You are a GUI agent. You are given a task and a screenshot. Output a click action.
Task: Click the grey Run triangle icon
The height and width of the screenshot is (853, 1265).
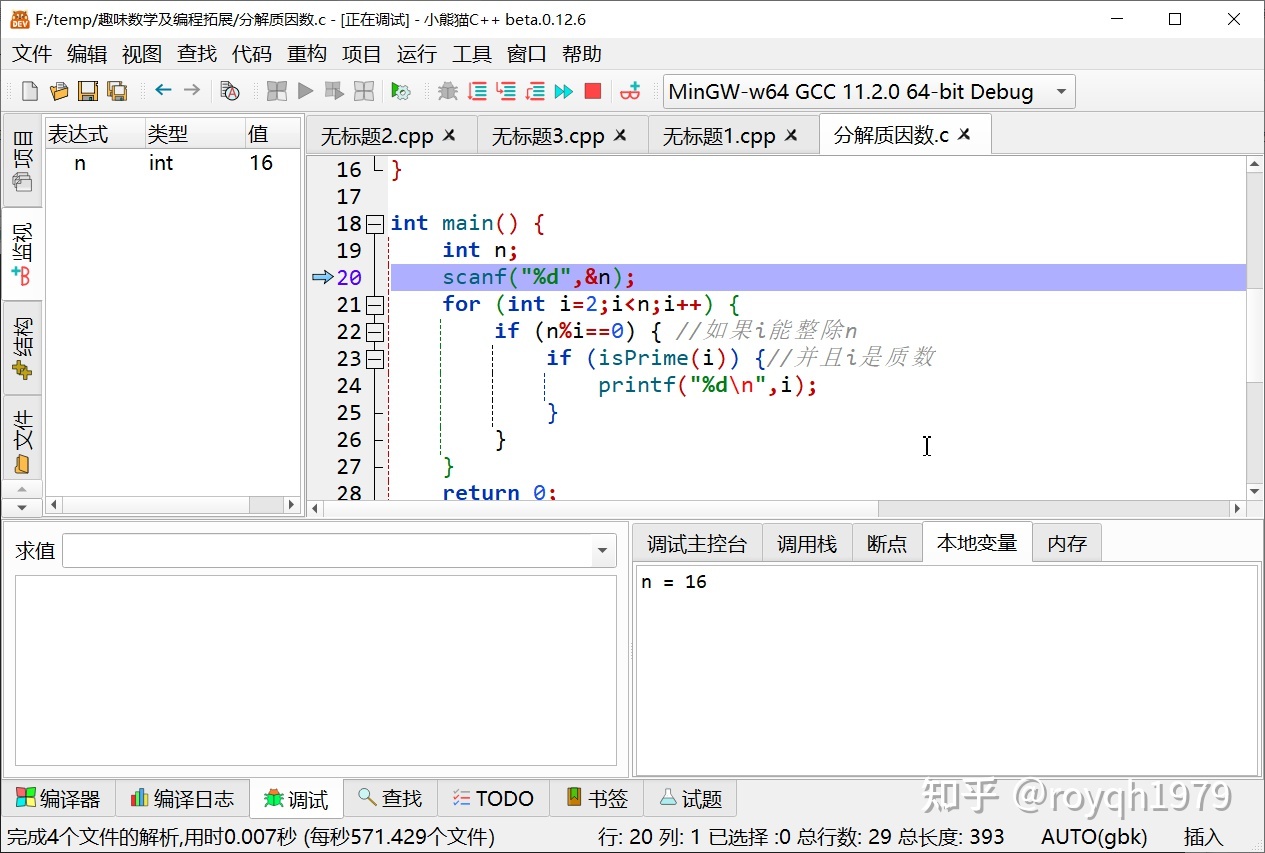tap(306, 92)
